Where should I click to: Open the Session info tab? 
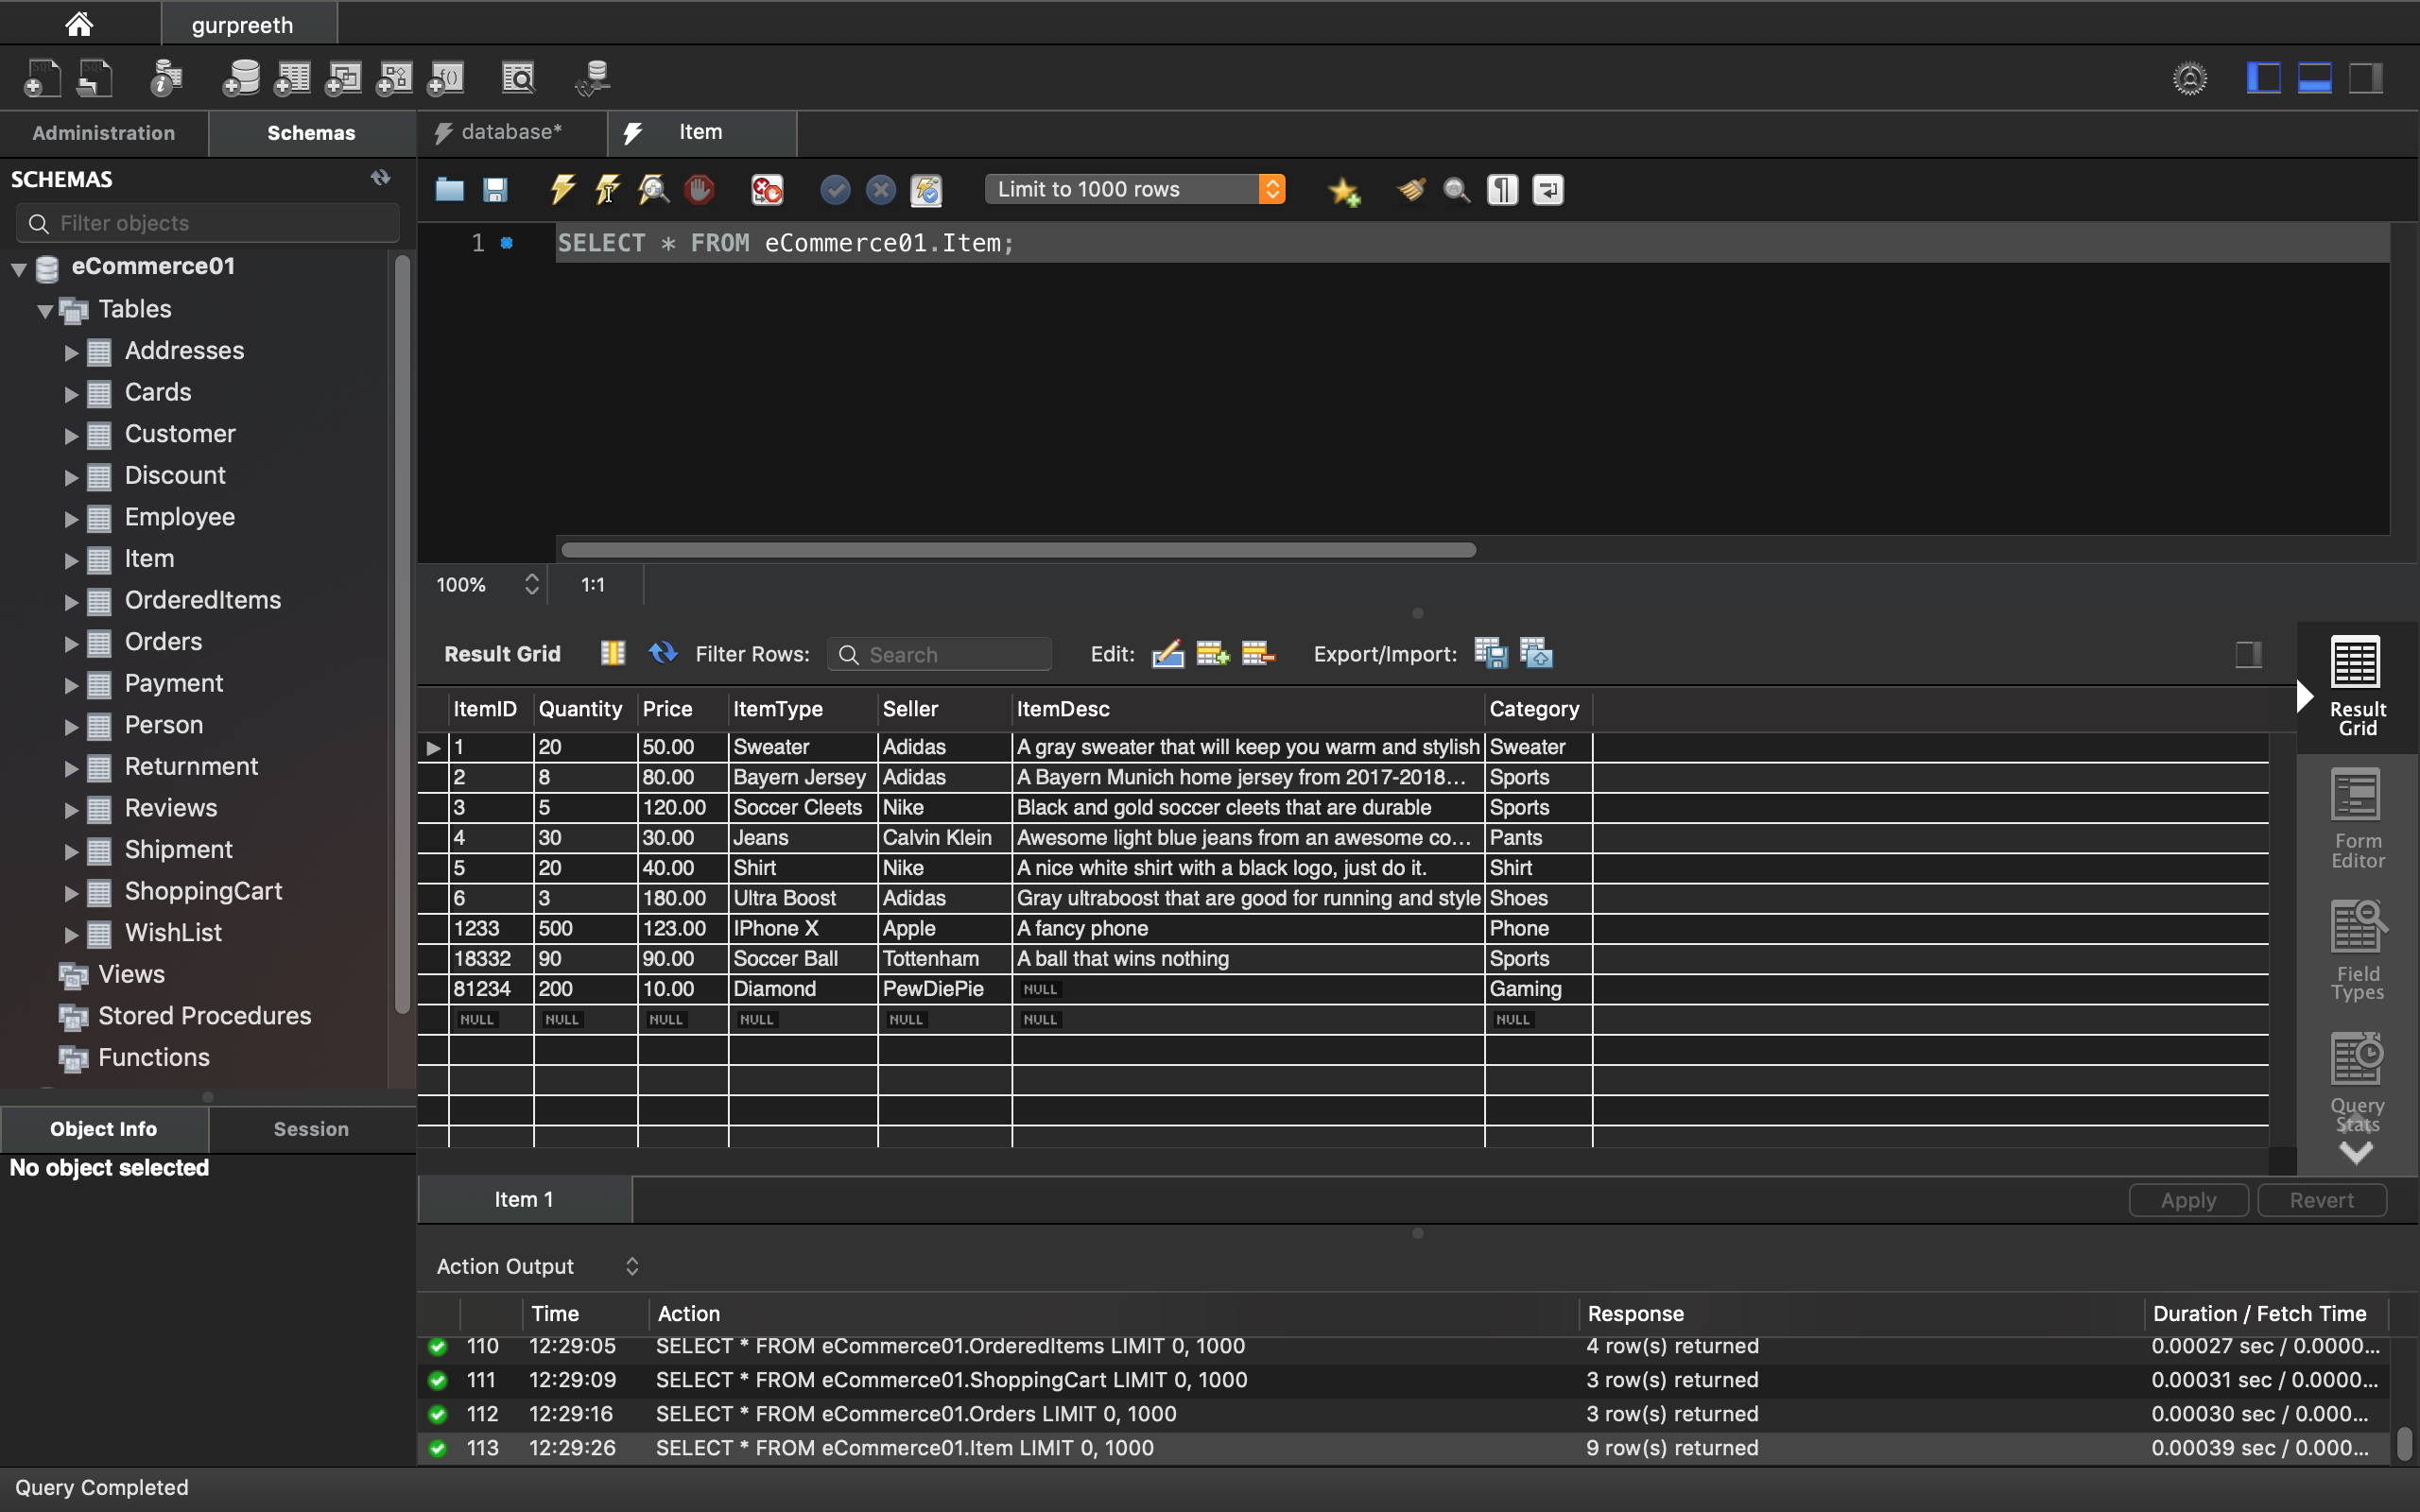[x=311, y=1128]
